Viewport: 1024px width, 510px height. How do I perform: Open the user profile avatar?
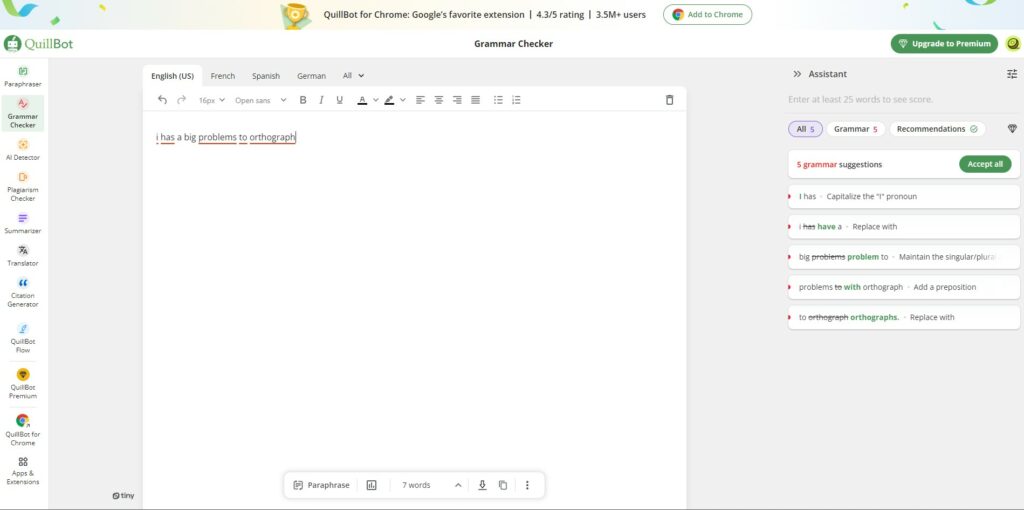tap(1012, 44)
